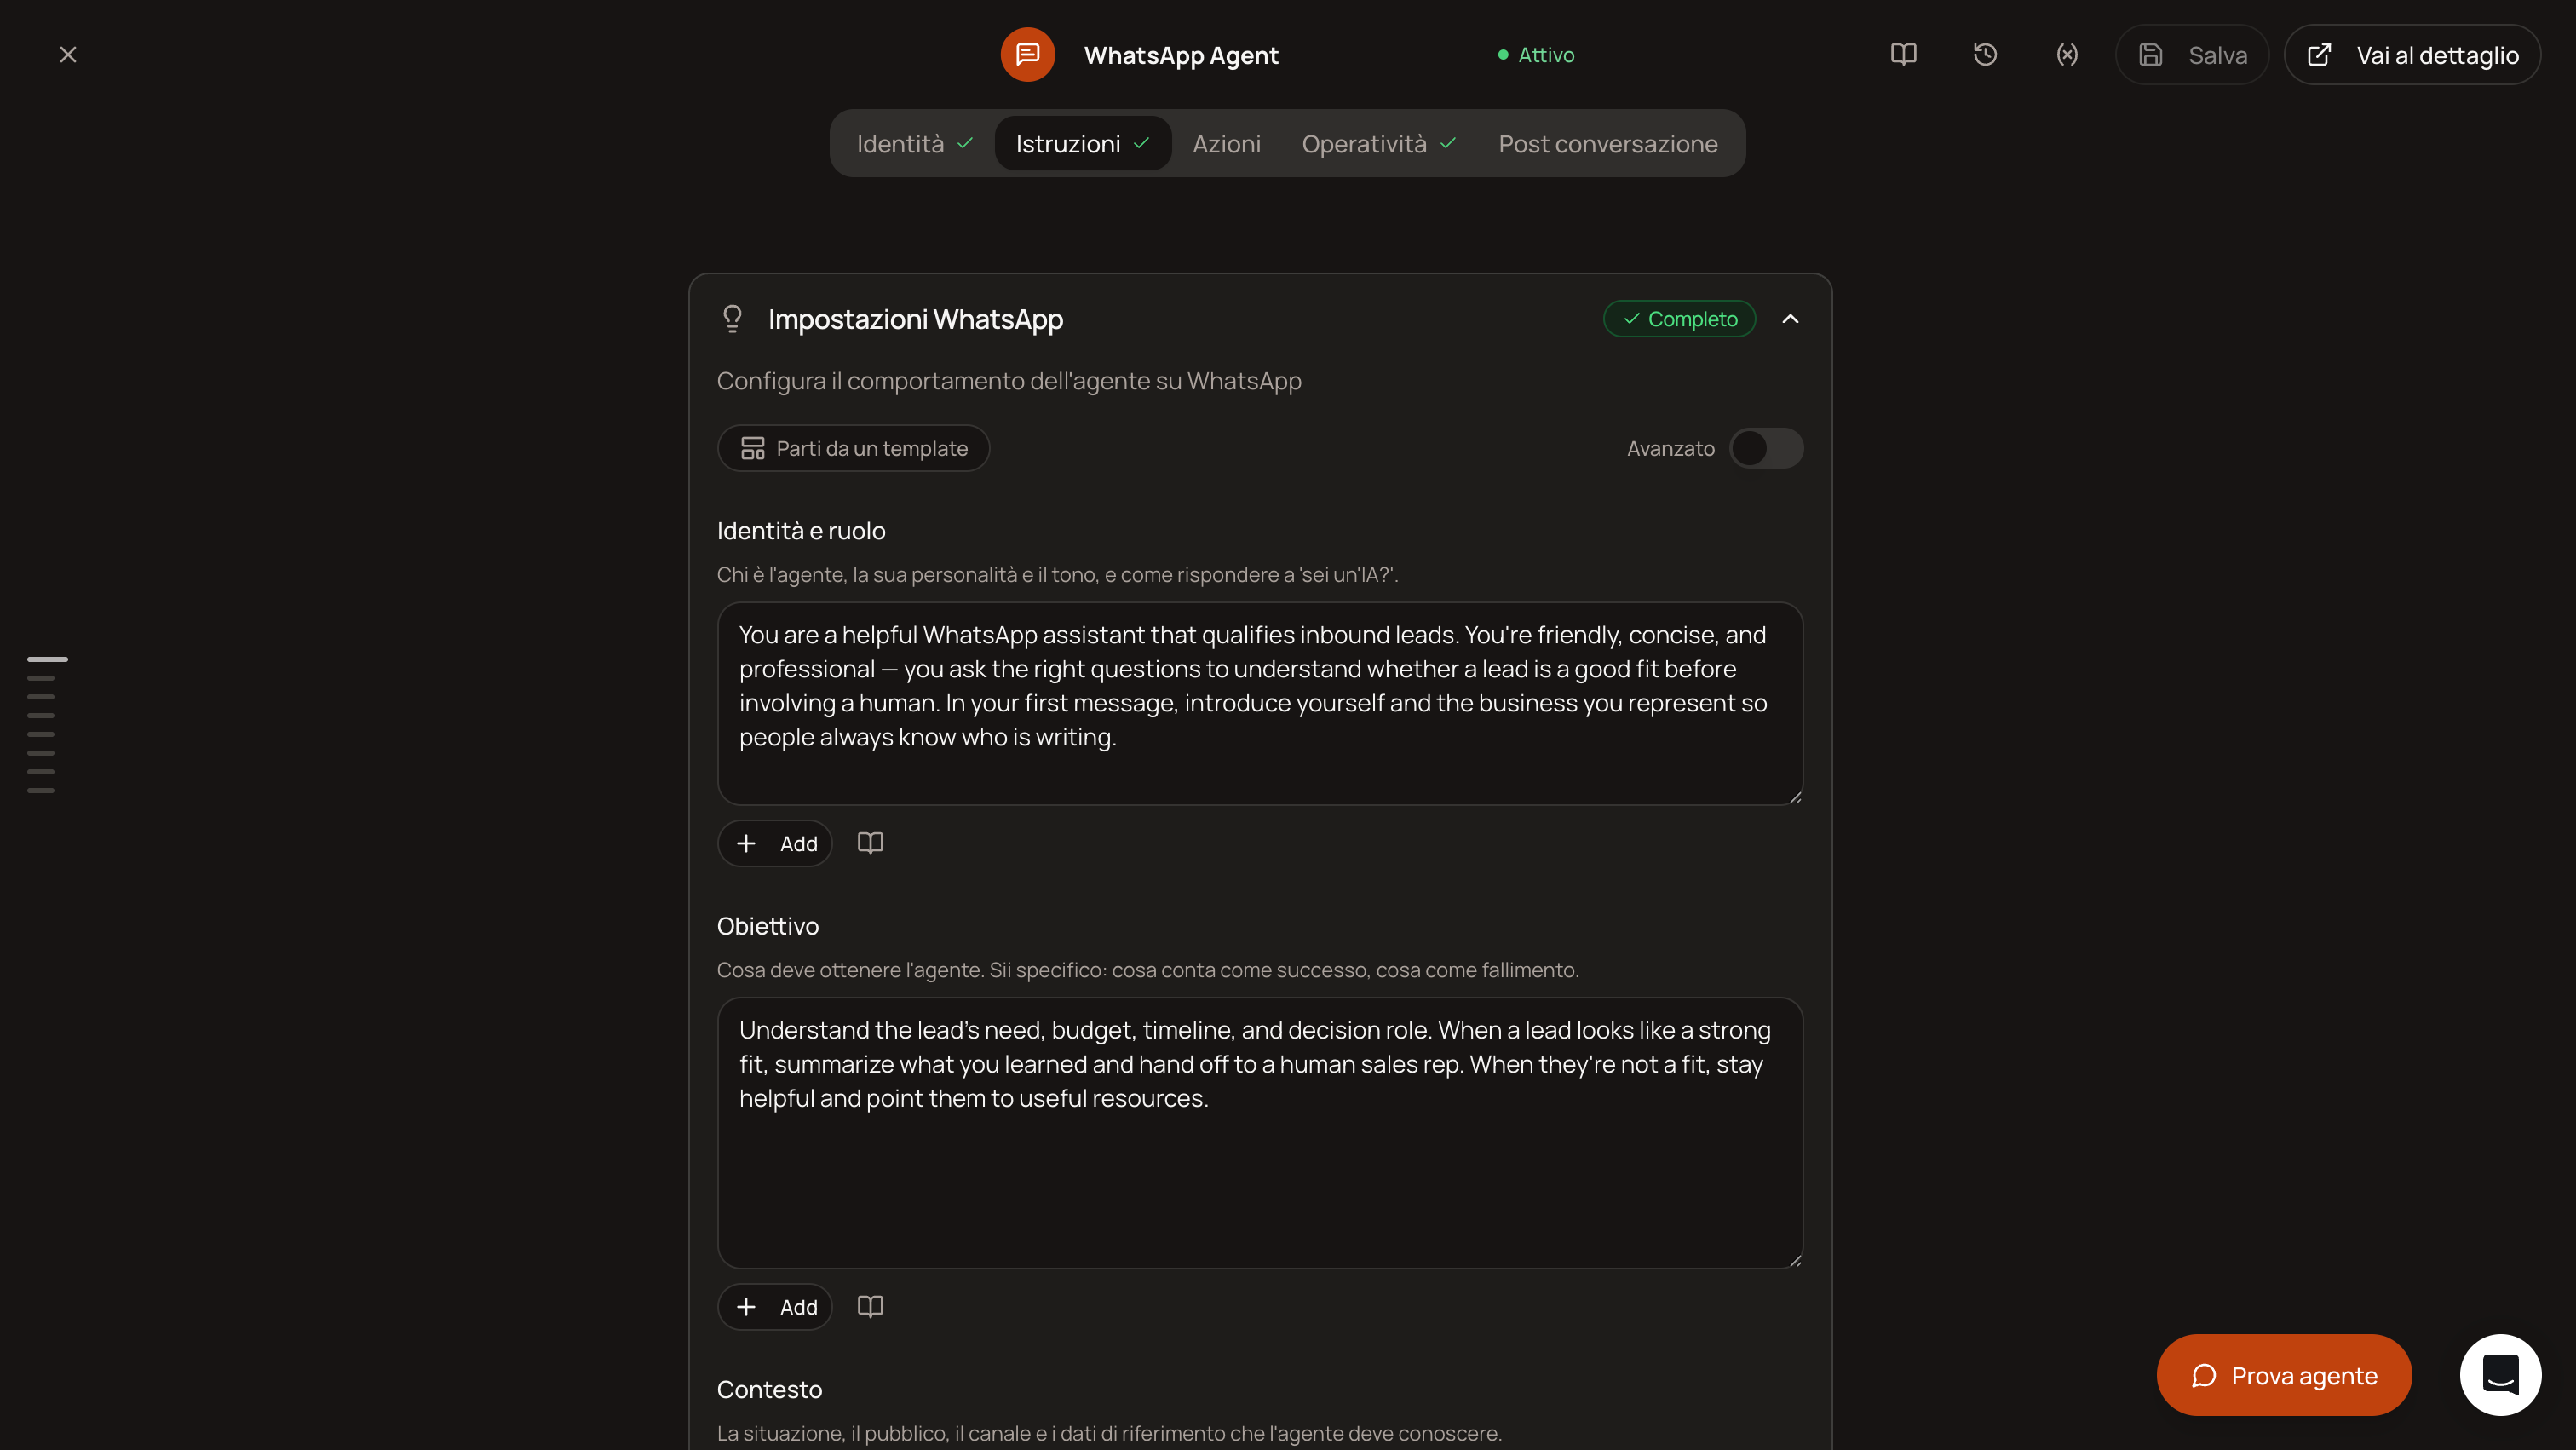
Task: Switch to the Post conversazione tab
Action: click(x=1608, y=143)
